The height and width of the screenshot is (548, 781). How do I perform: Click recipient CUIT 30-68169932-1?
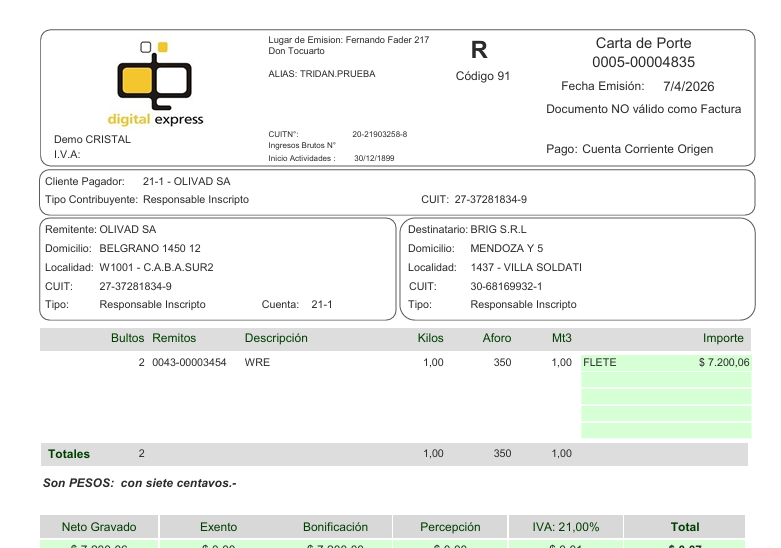pyautogui.click(x=506, y=286)
